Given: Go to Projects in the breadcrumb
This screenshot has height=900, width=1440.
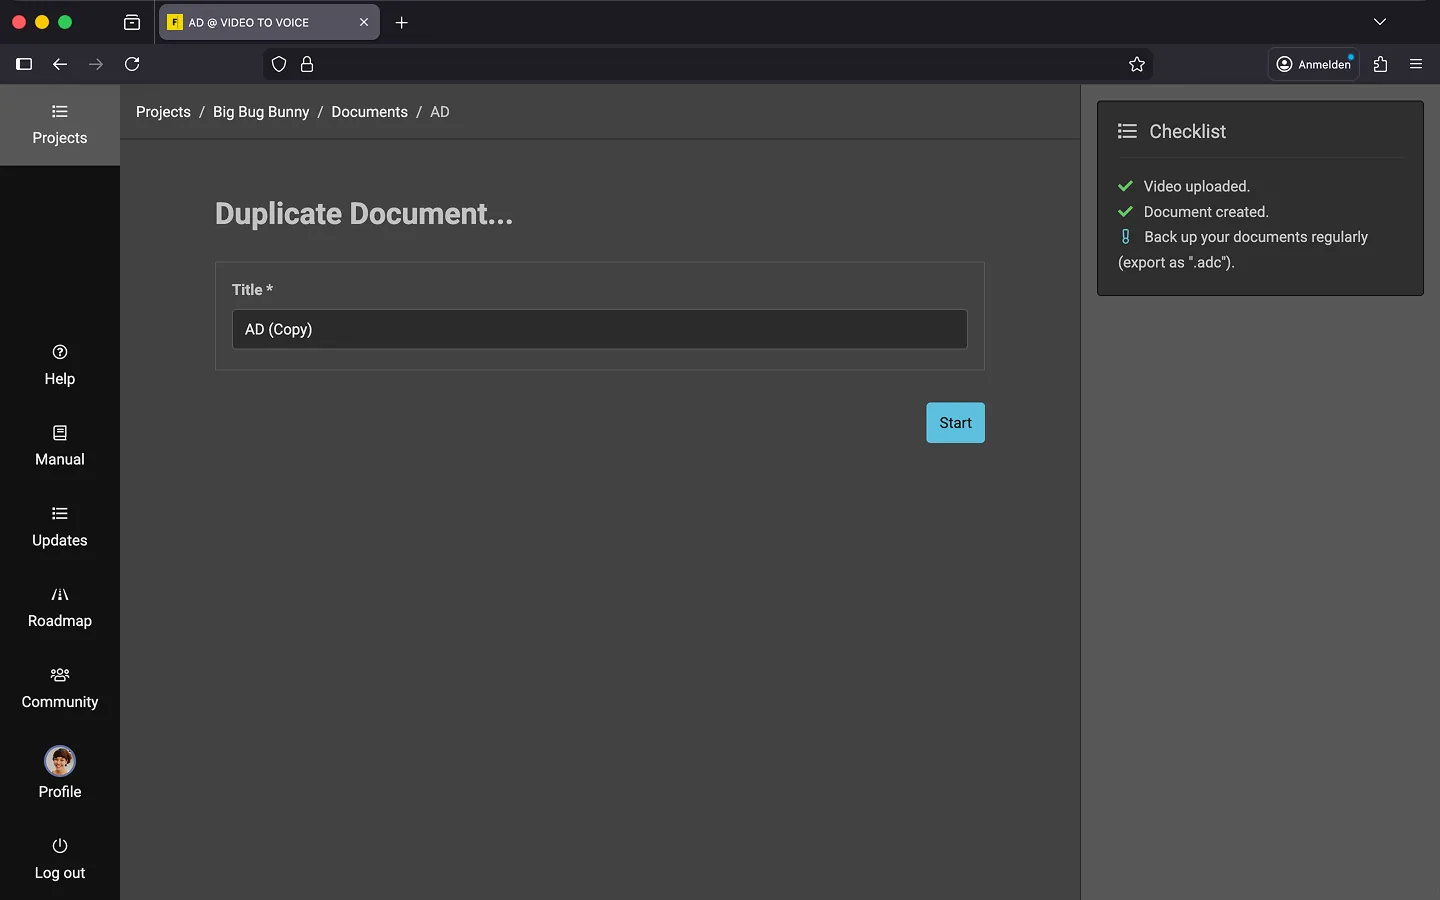Looking at the screenshot, I should click(163, 112).
